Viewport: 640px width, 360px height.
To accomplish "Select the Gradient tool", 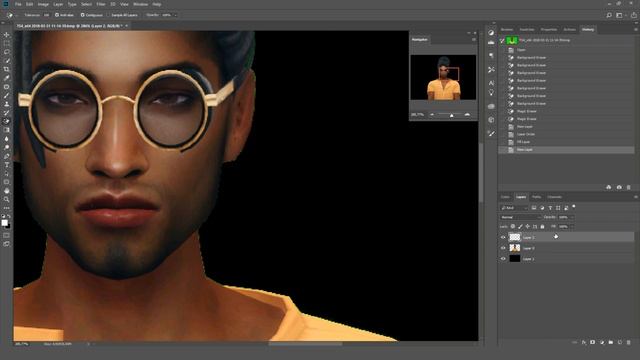I will coord(7,130).
